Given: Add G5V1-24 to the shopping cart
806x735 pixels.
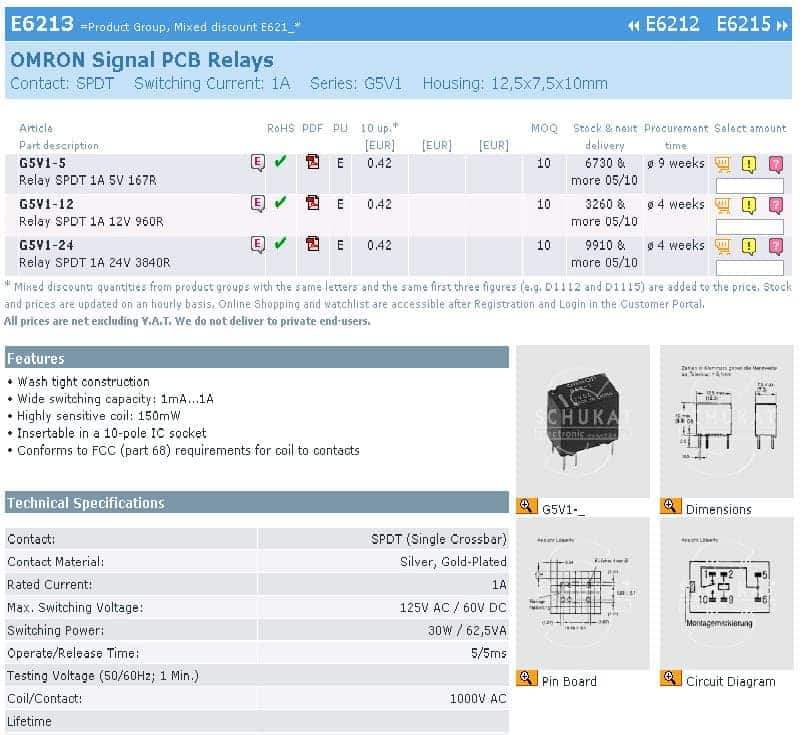Looking at the screenshot, I should 723,246.
